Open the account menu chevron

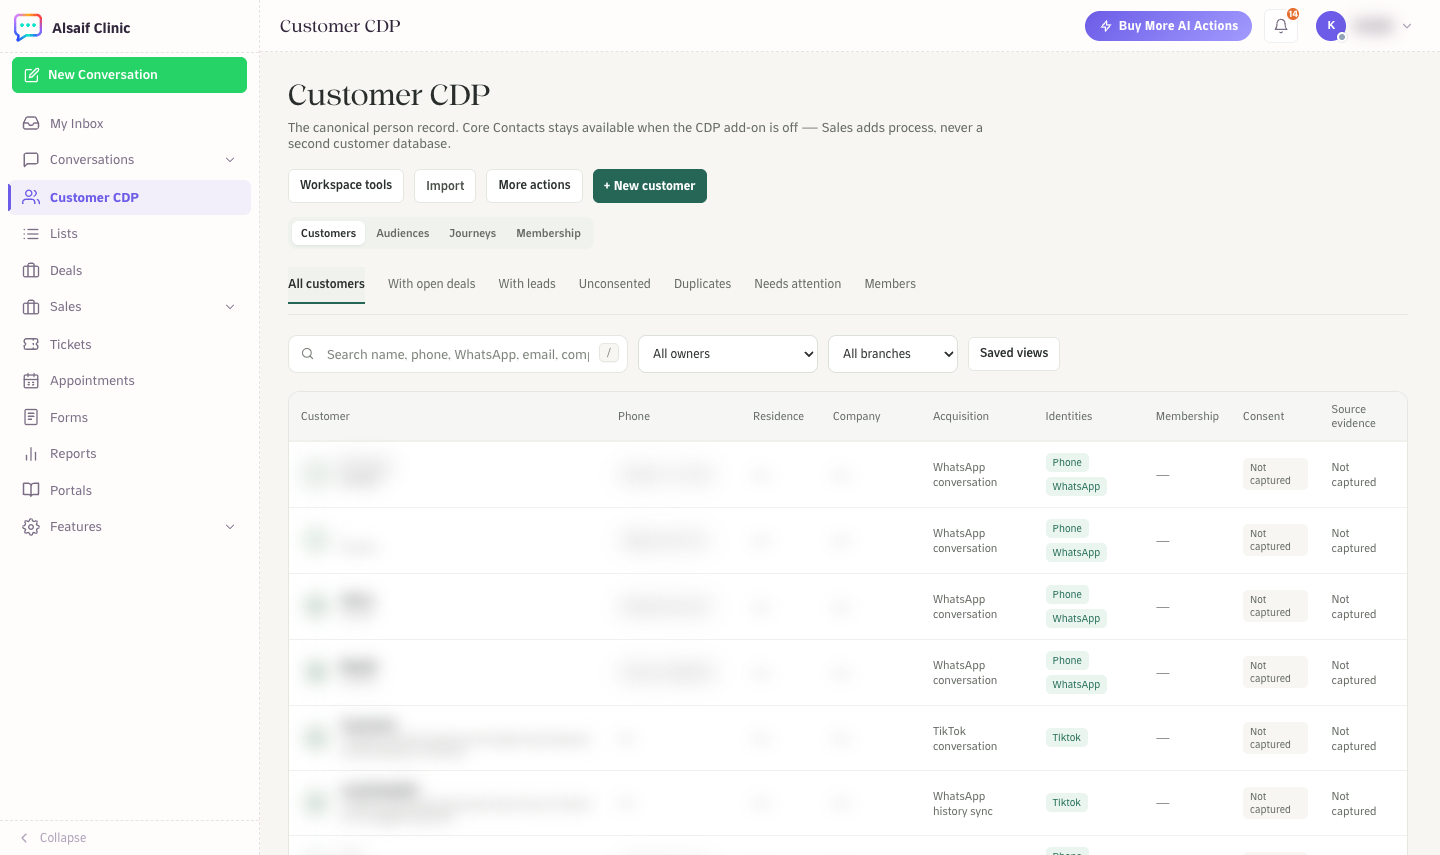(1407, 26)
